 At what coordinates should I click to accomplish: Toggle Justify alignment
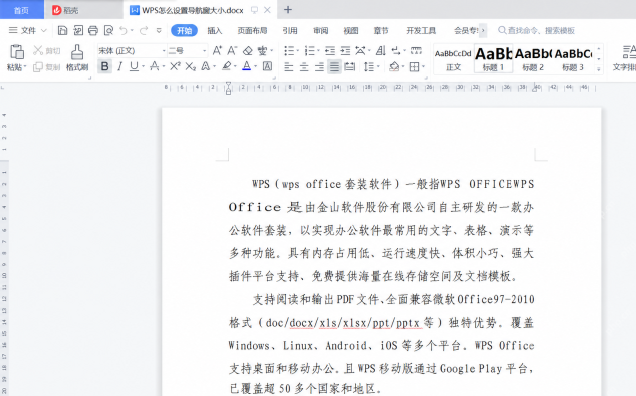(334, 66)
